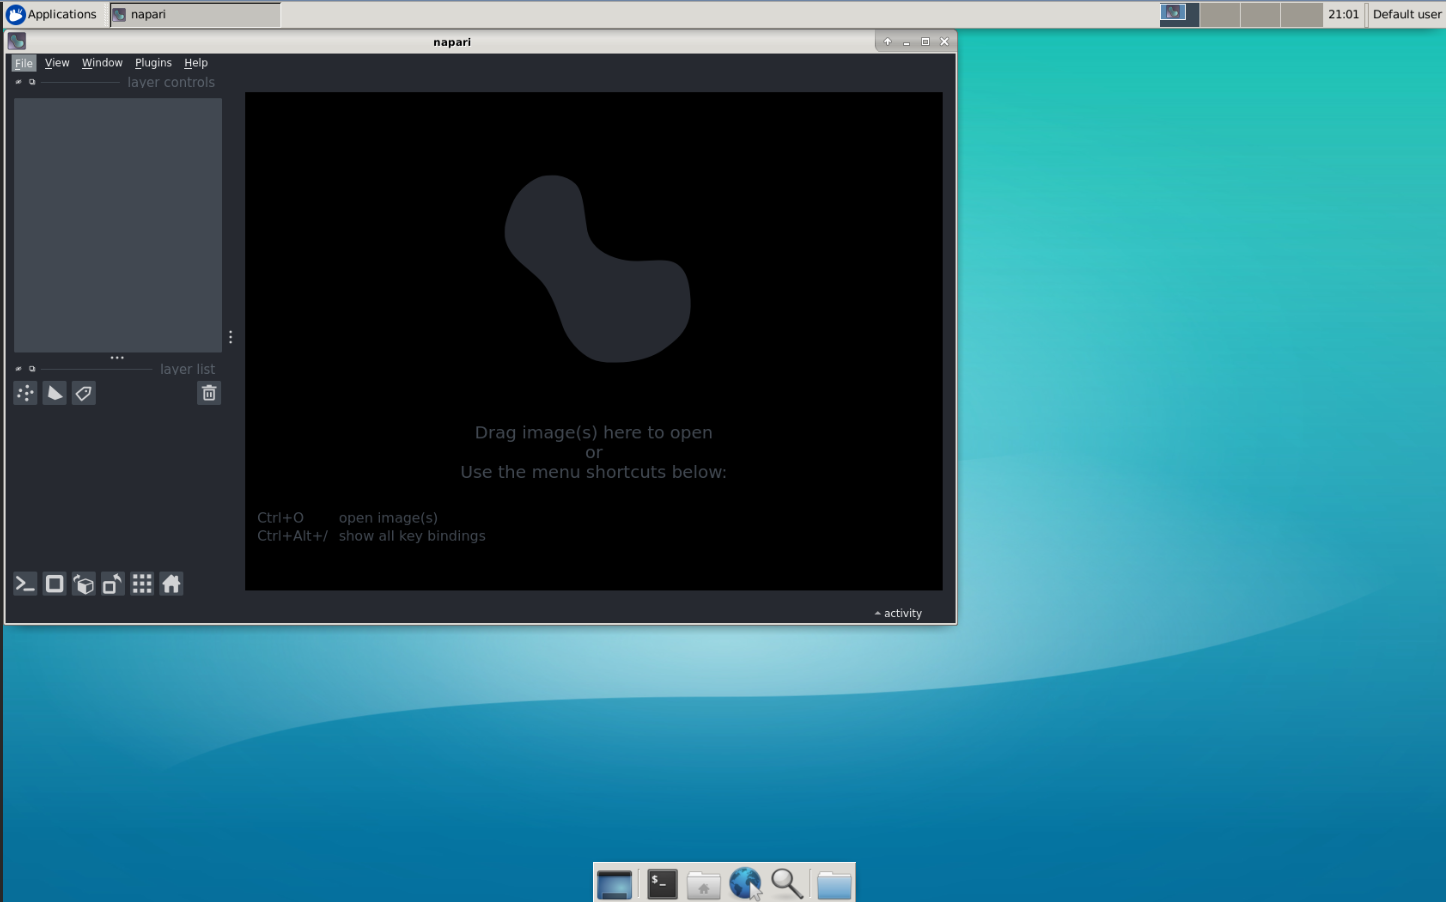
Task: Open the napari IPython console
Action: tap(25, 583)
